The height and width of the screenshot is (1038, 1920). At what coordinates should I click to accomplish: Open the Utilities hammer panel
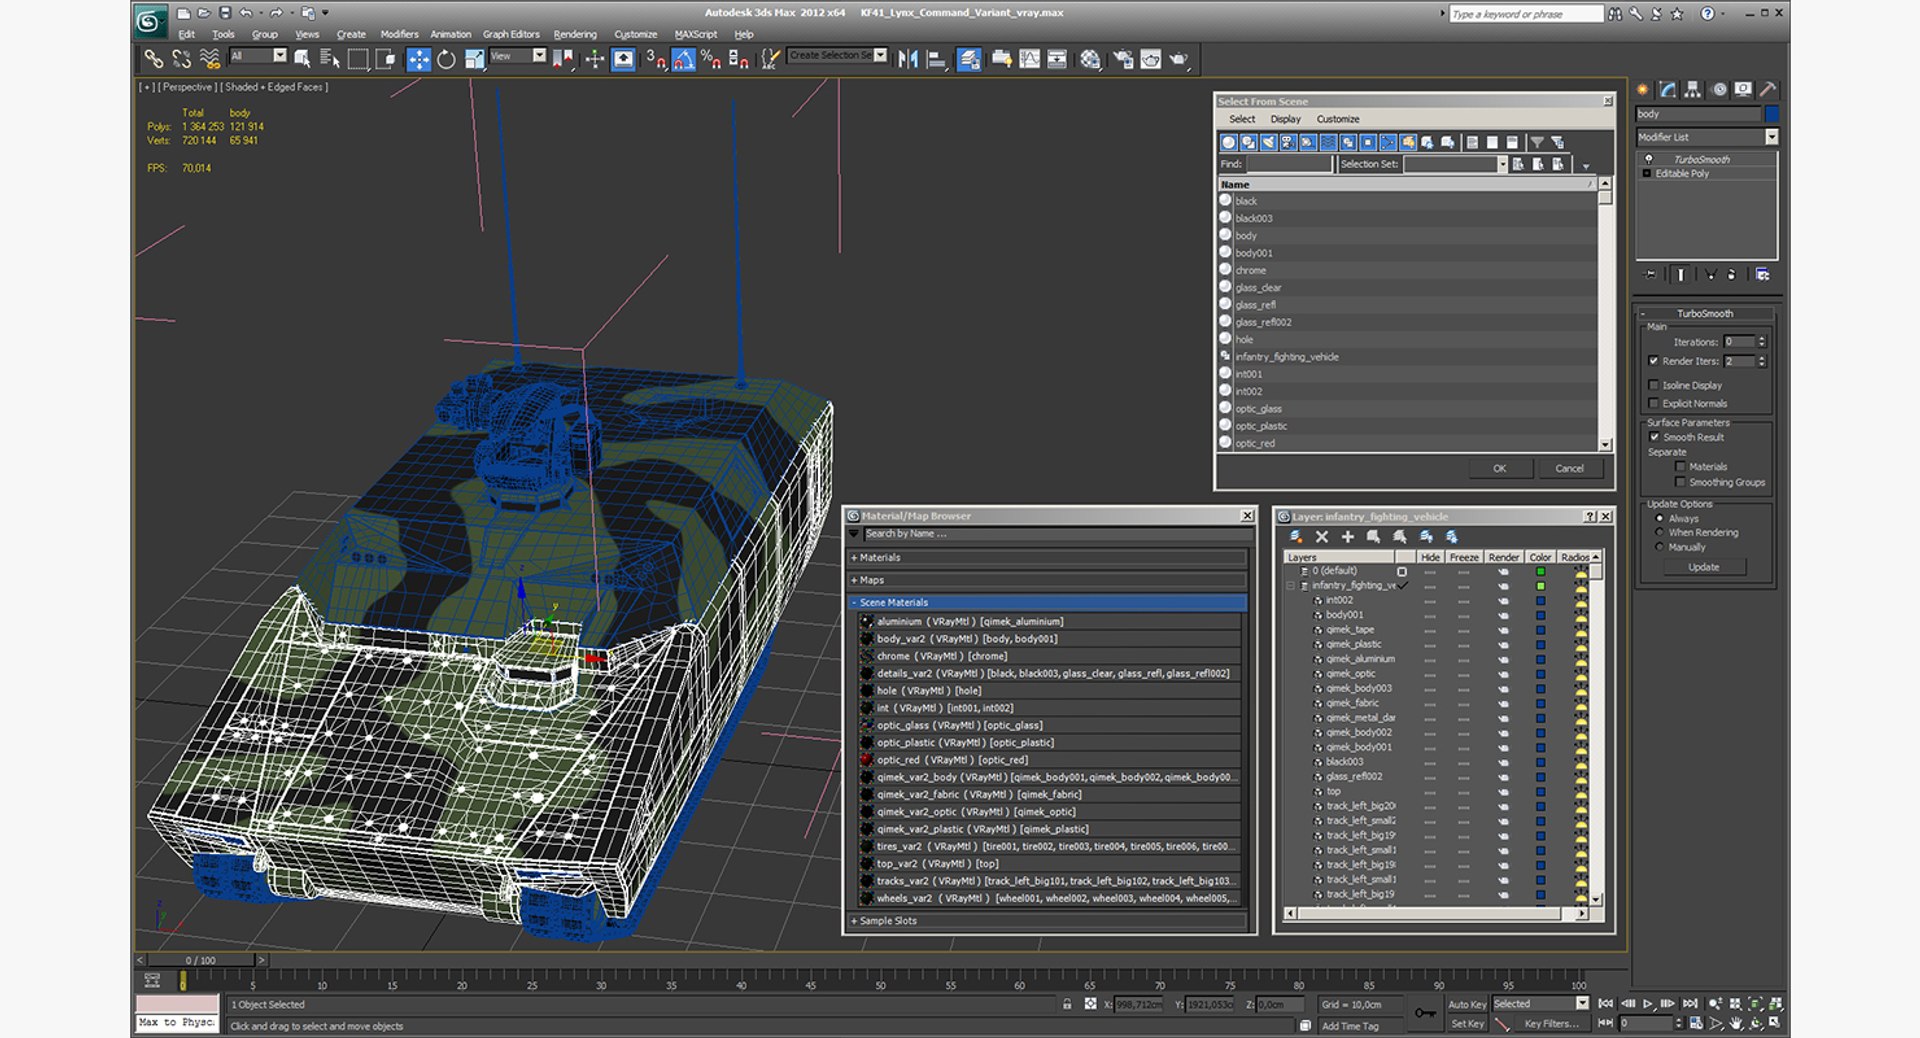click(x=1767, y=90)
